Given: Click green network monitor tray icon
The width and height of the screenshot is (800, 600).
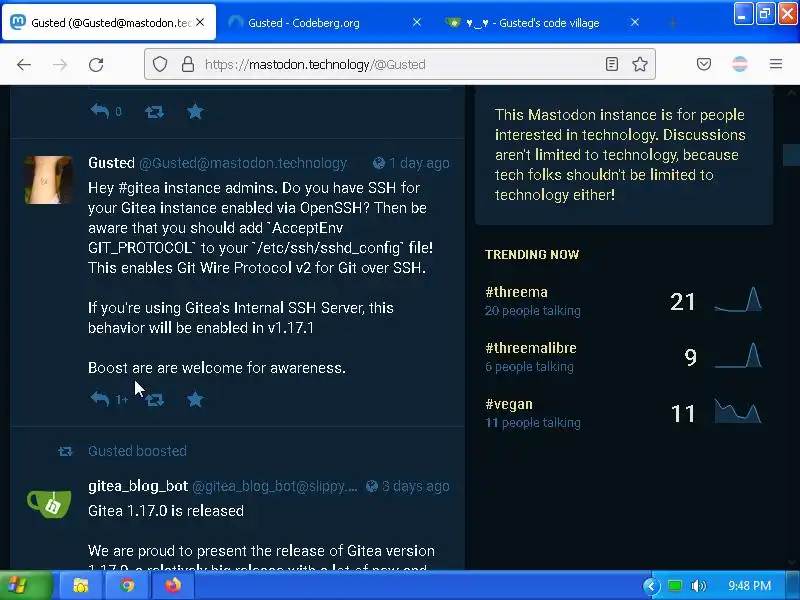Looking at the screenshot, I should (x=675, y=586).
